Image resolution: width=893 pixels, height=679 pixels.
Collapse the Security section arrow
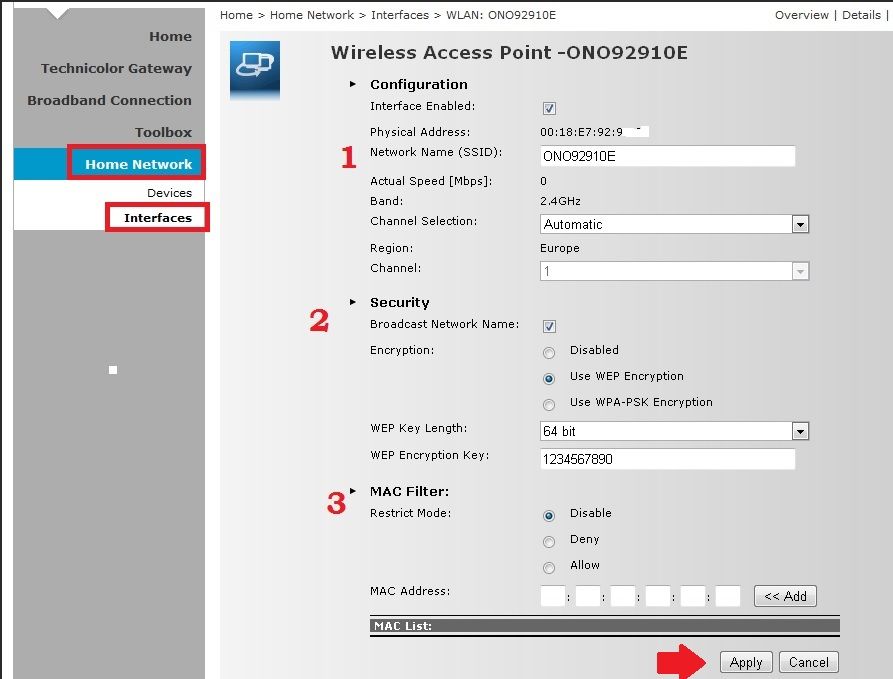pyautogui.click(x=352, y=302)
